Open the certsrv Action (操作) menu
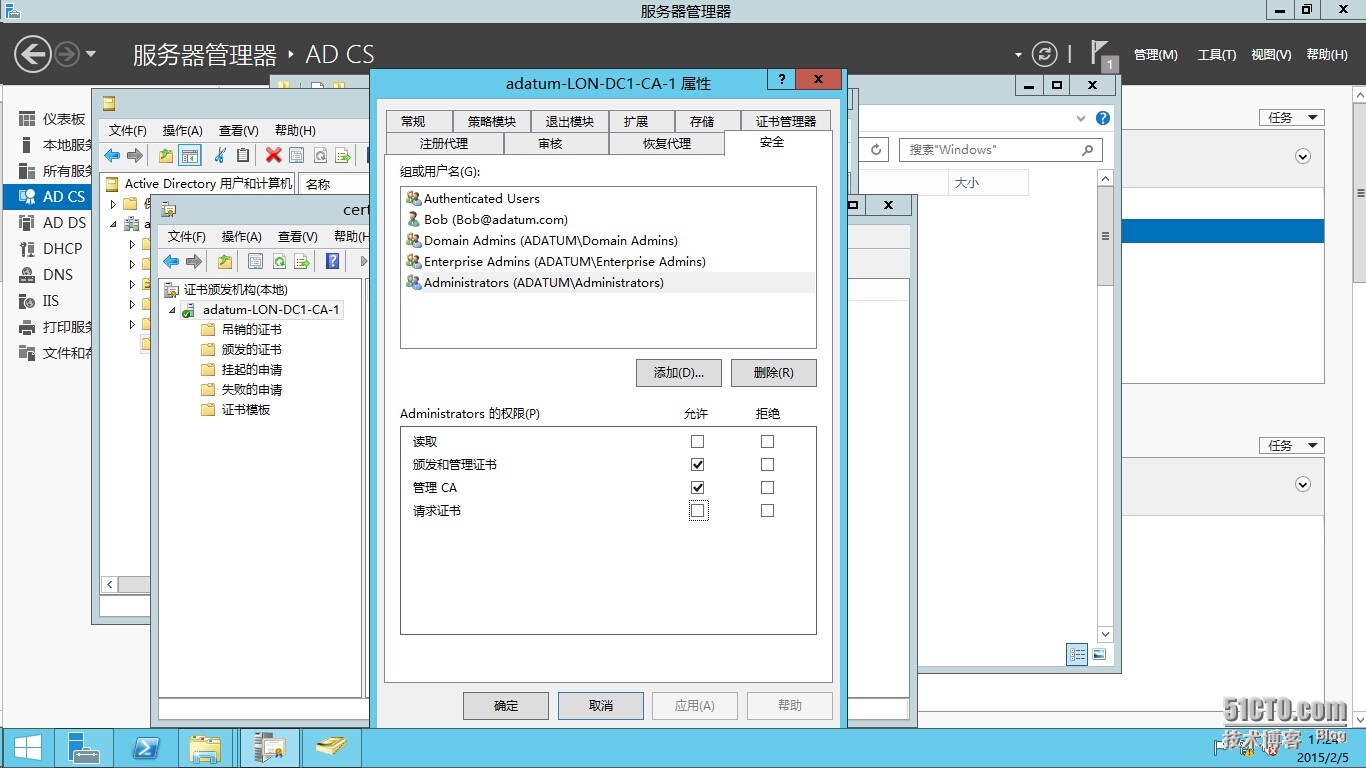This screenshot has height=768, width=1366. 242,236
